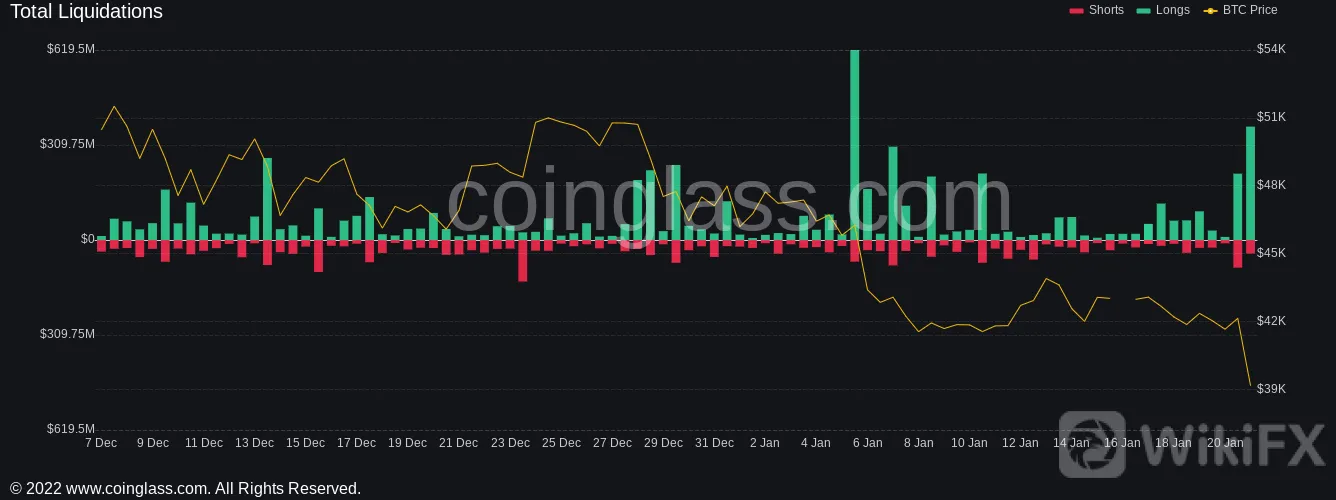1336x500 pixels.
Task: Click the $619.5M top axis label
Action: coord(71,49)
